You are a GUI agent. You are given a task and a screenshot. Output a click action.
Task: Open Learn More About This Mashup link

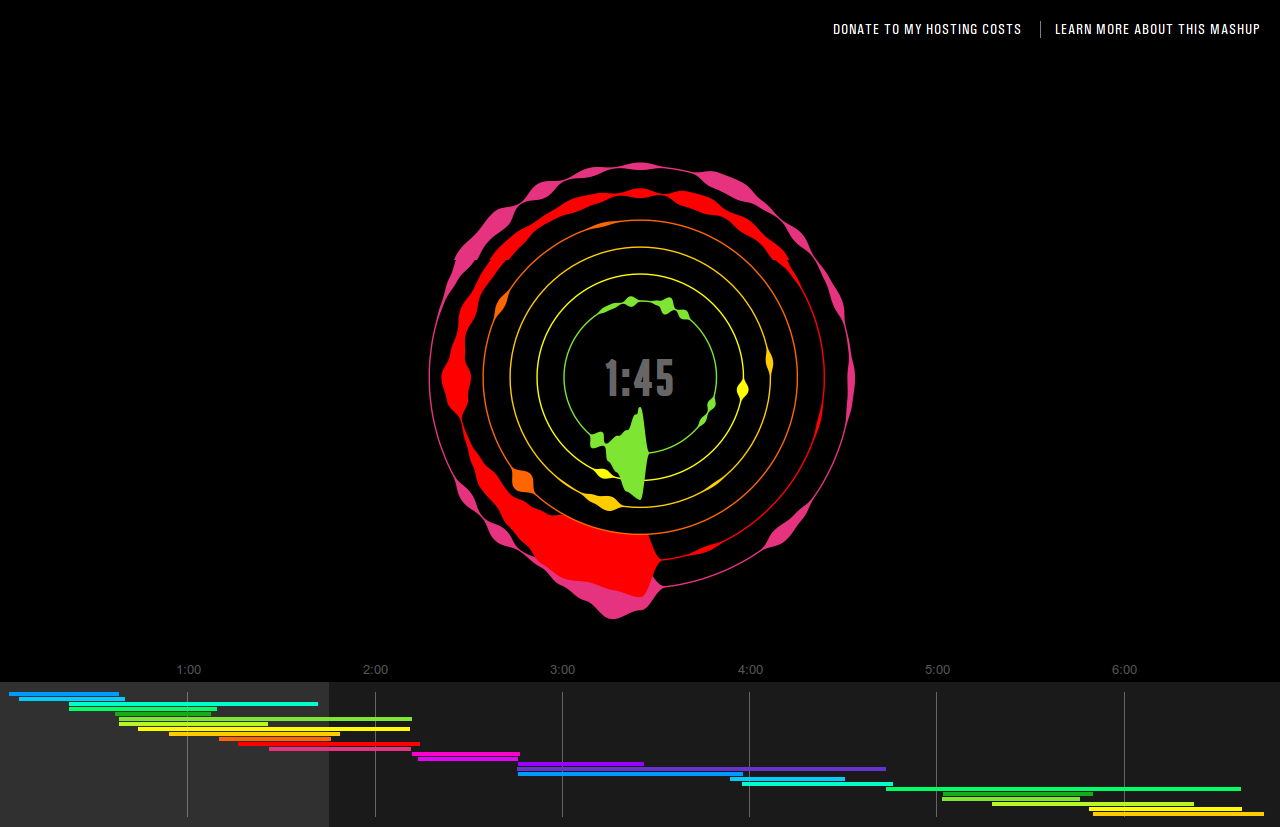(1157, 30)
